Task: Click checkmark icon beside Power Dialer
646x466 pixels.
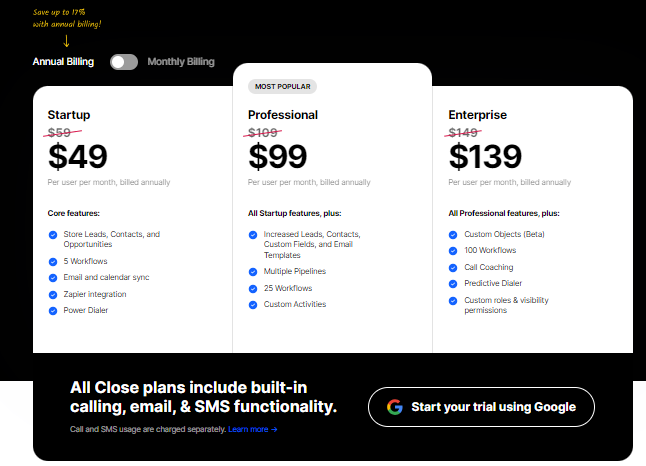Action: tap(53, 310)
